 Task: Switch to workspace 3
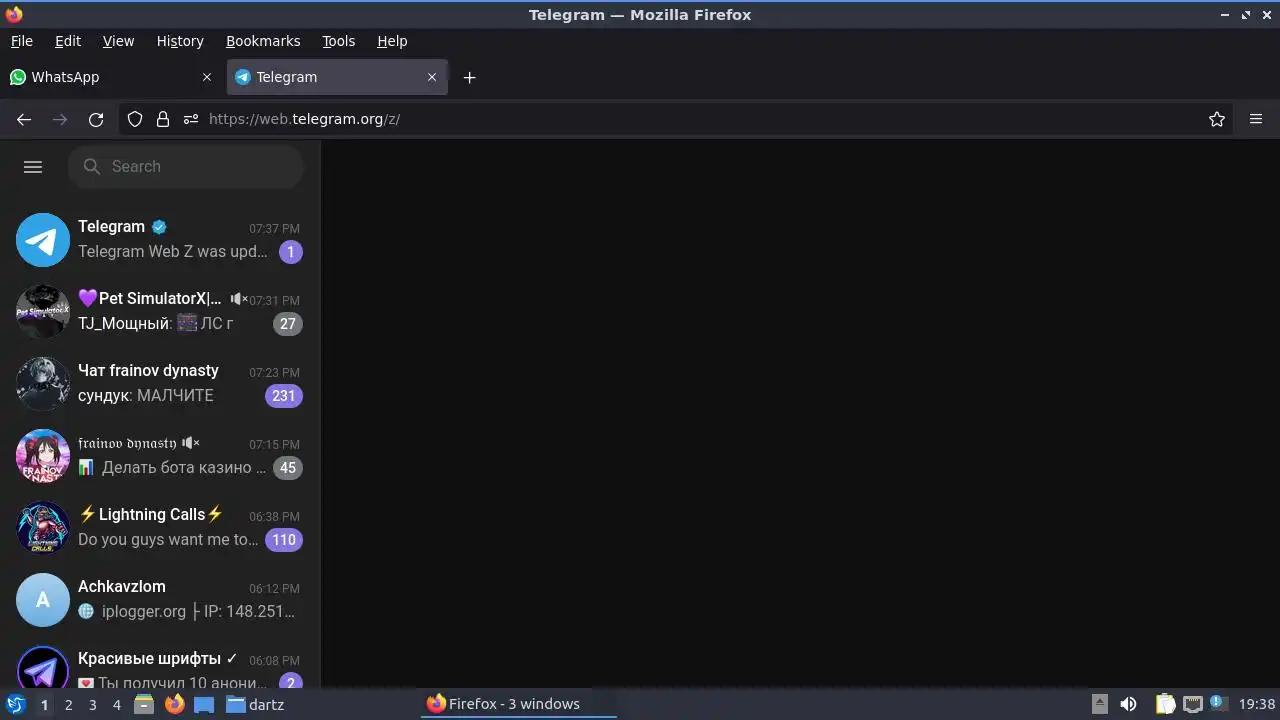coord(92,705)
